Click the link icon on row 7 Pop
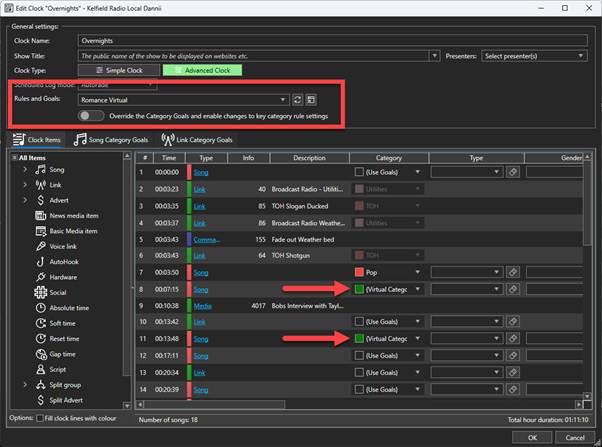Viewport: 602px width, 447px height. pos(511,272)
